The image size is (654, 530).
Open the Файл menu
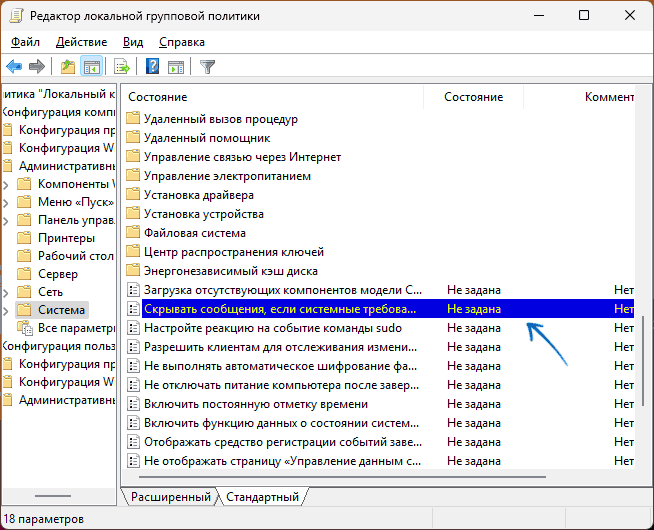coord(26,42)
